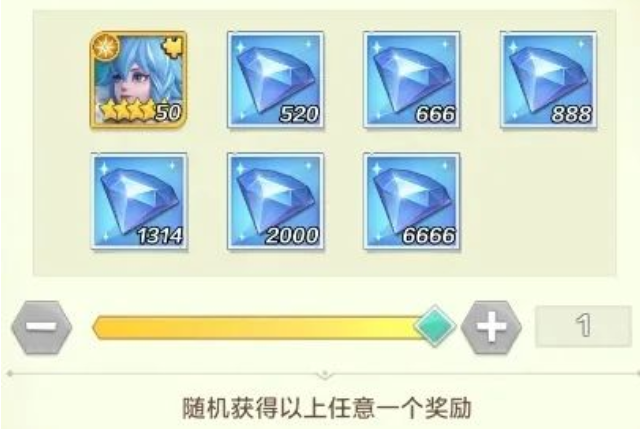Tap the four-star rating on hero card

(127, 111)
